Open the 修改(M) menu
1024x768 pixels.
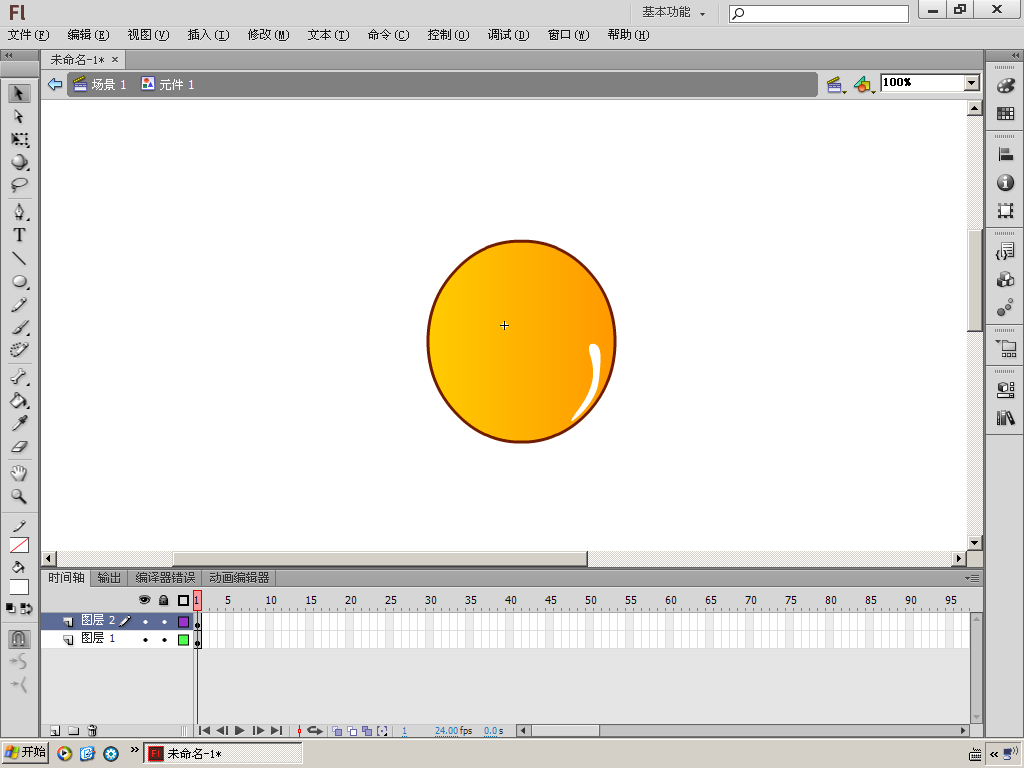(268, 35)
